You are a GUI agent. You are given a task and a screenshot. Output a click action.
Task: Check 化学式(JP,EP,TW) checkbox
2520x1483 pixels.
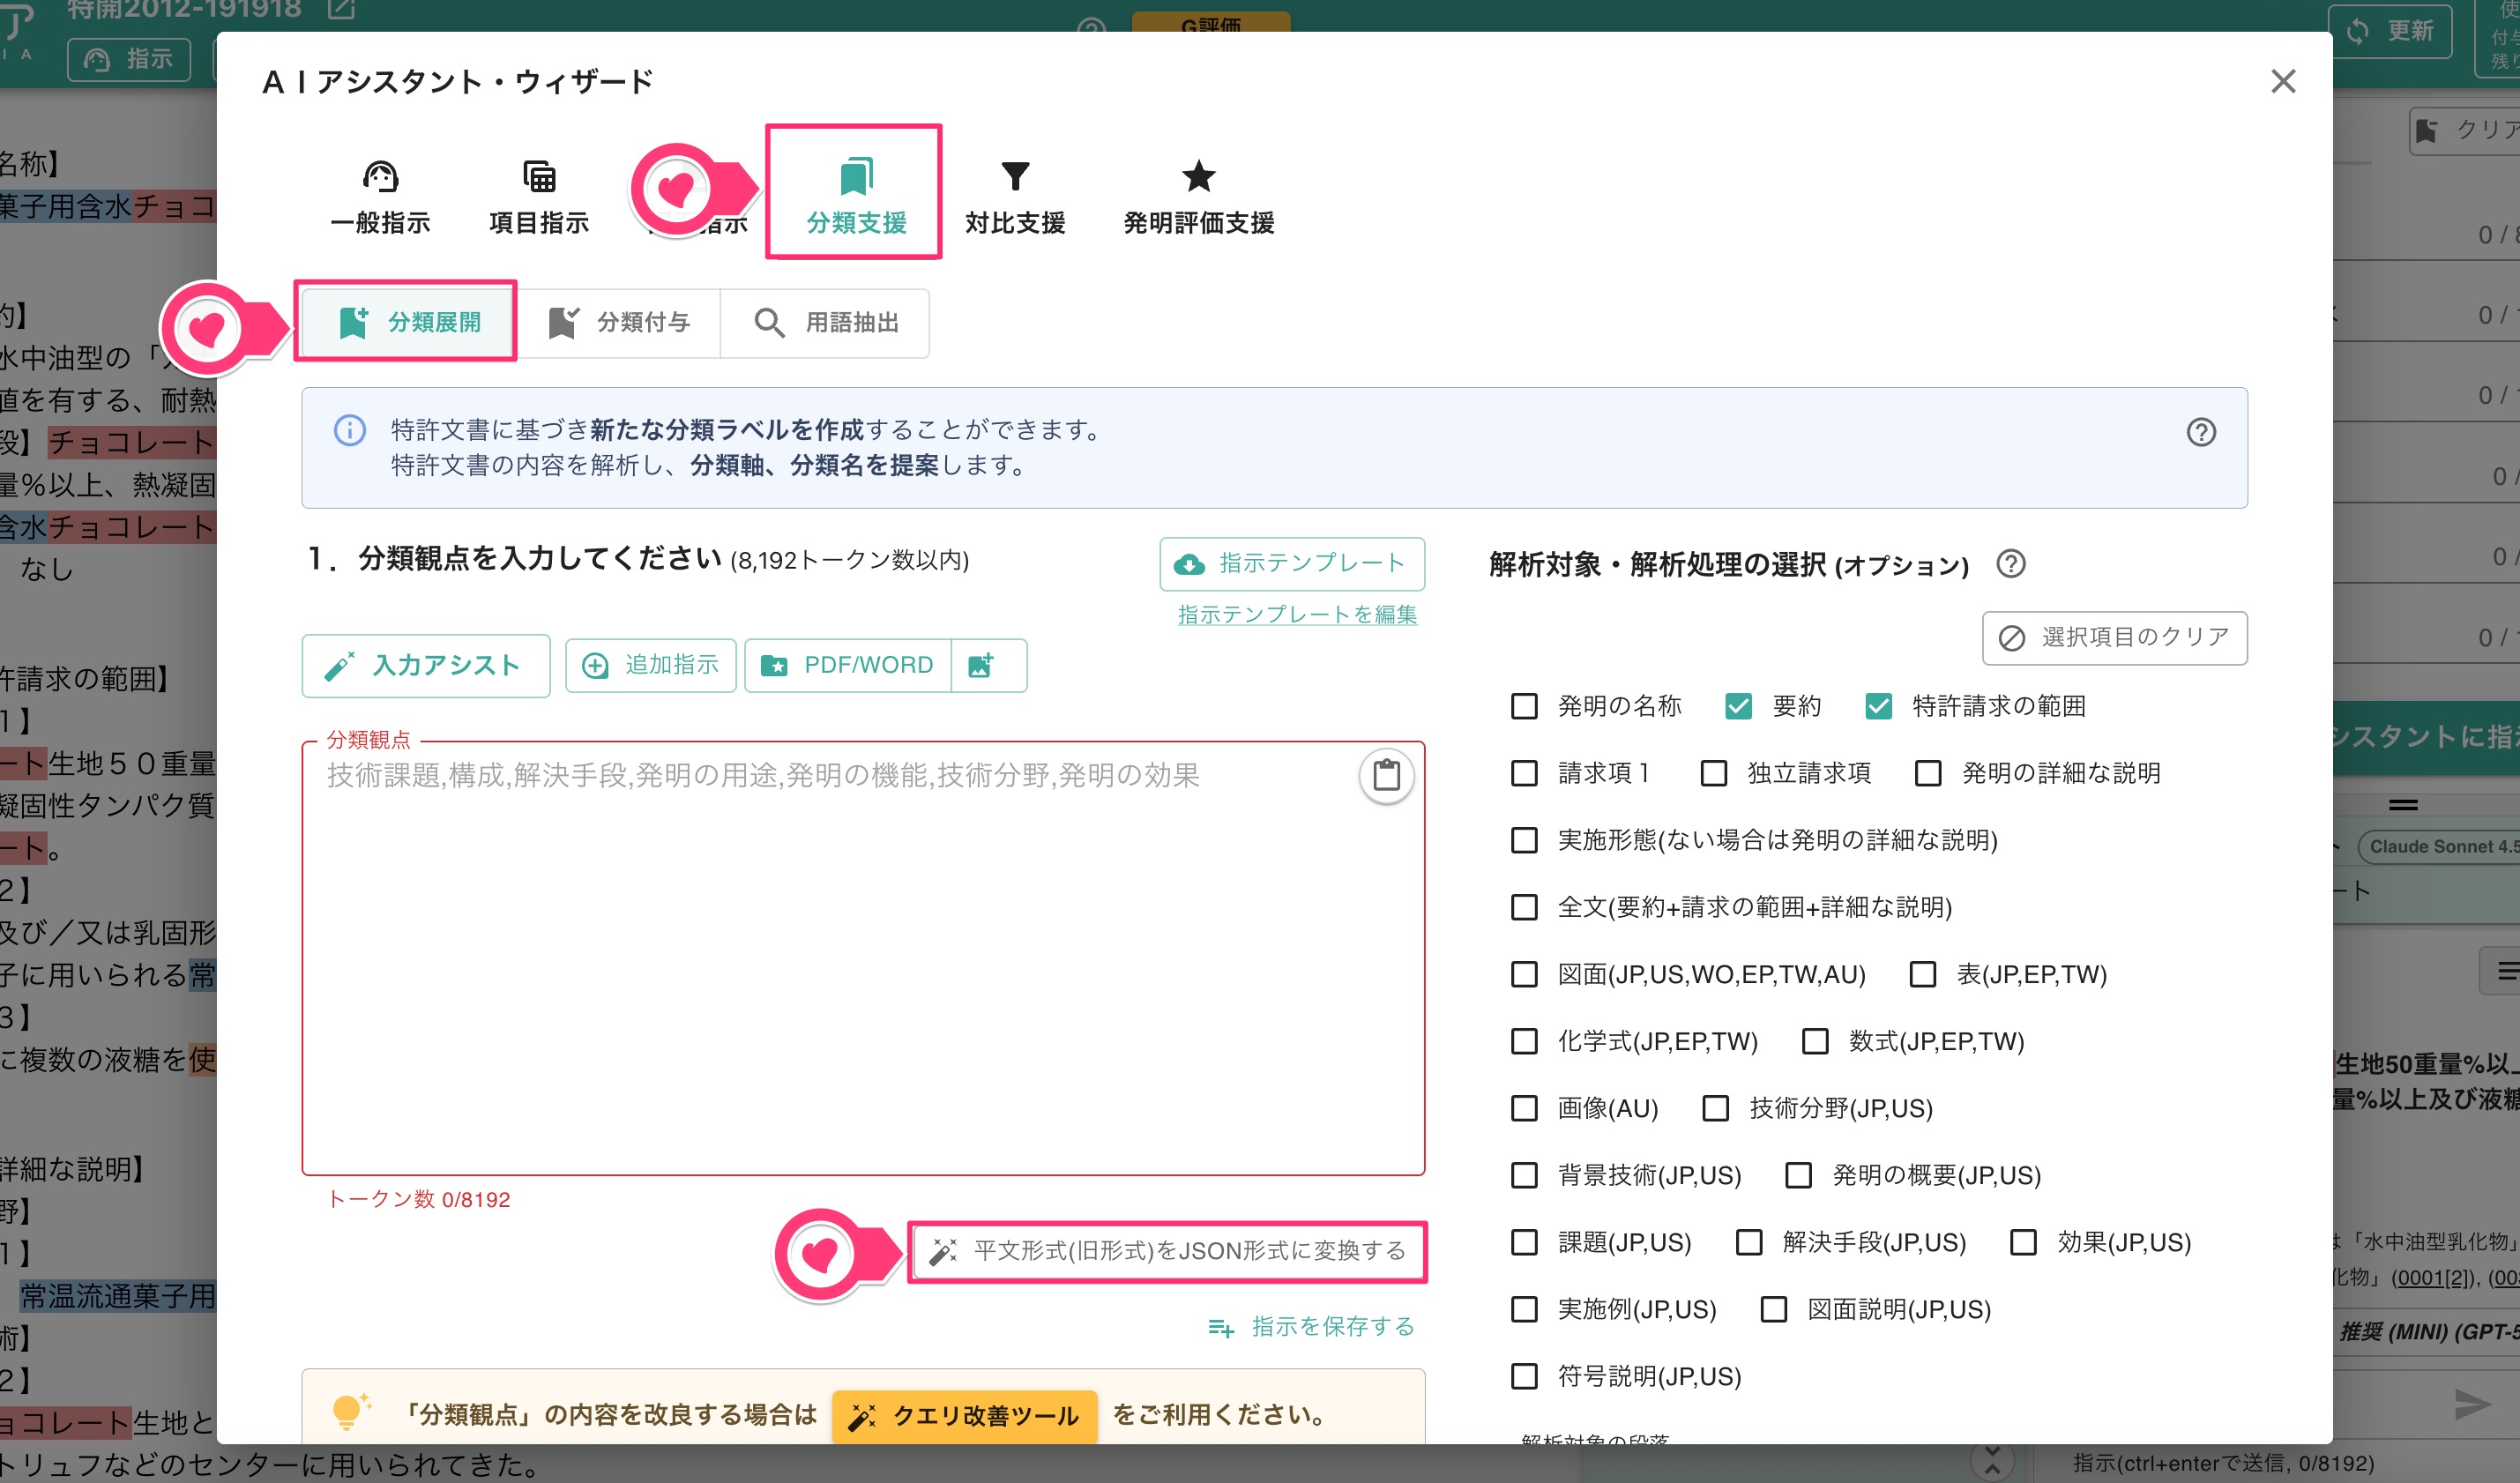tap(1523, 1041)
